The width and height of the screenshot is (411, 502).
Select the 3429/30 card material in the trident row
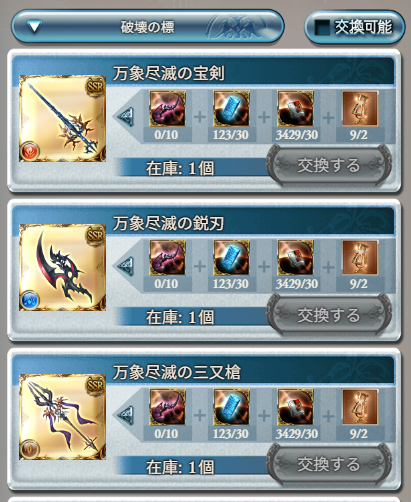pos(295,407)
